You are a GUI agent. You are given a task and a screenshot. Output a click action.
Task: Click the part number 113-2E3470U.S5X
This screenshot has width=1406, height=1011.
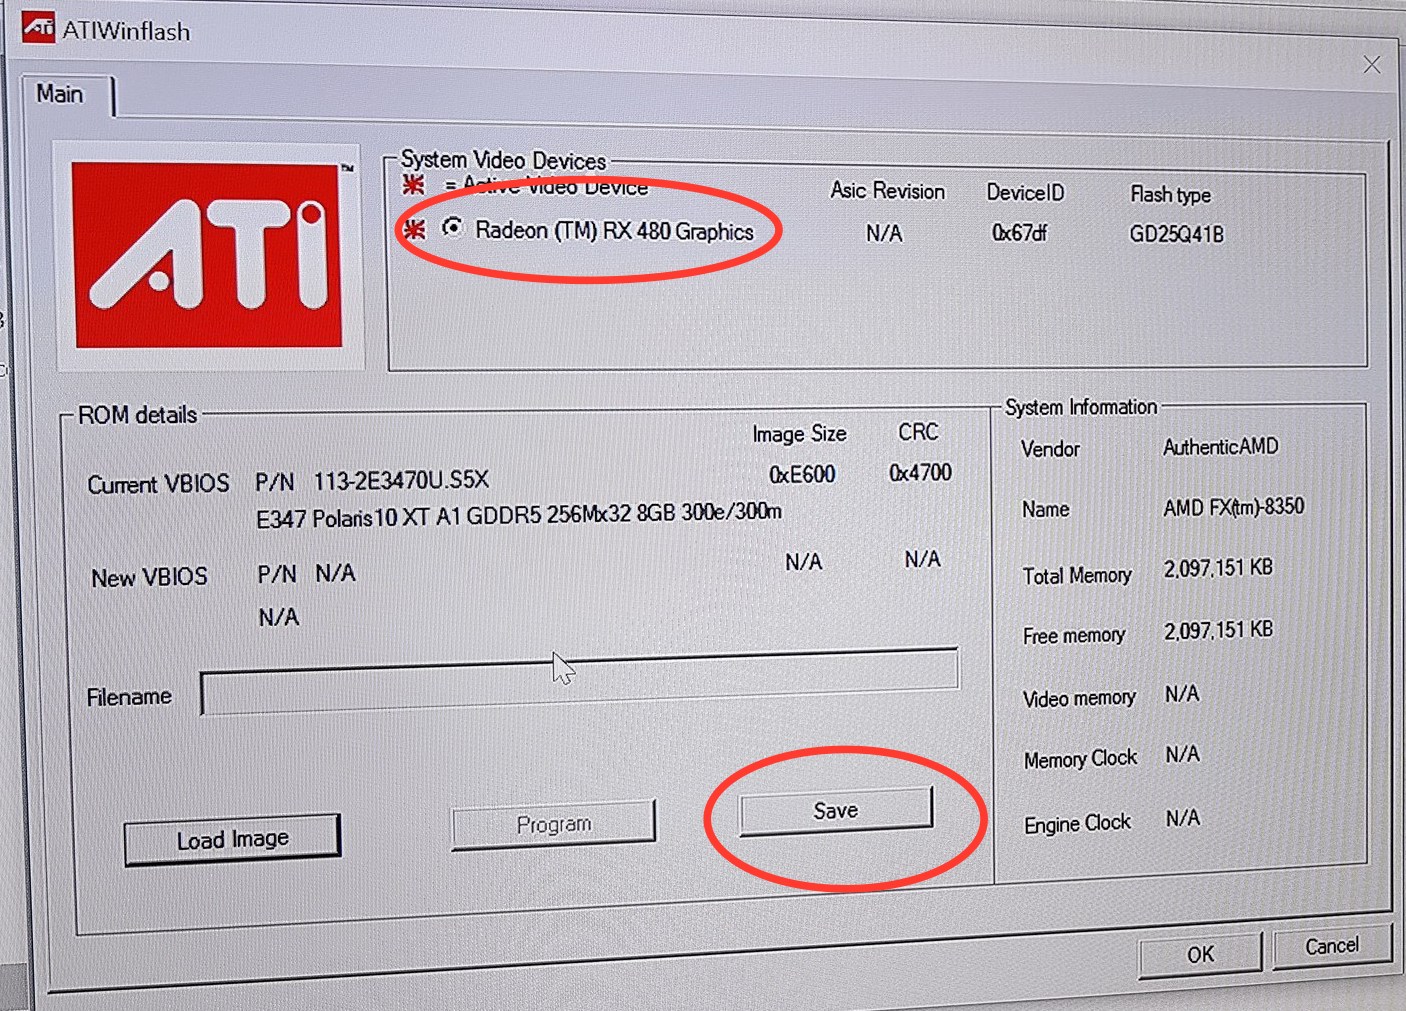point(401,481)
